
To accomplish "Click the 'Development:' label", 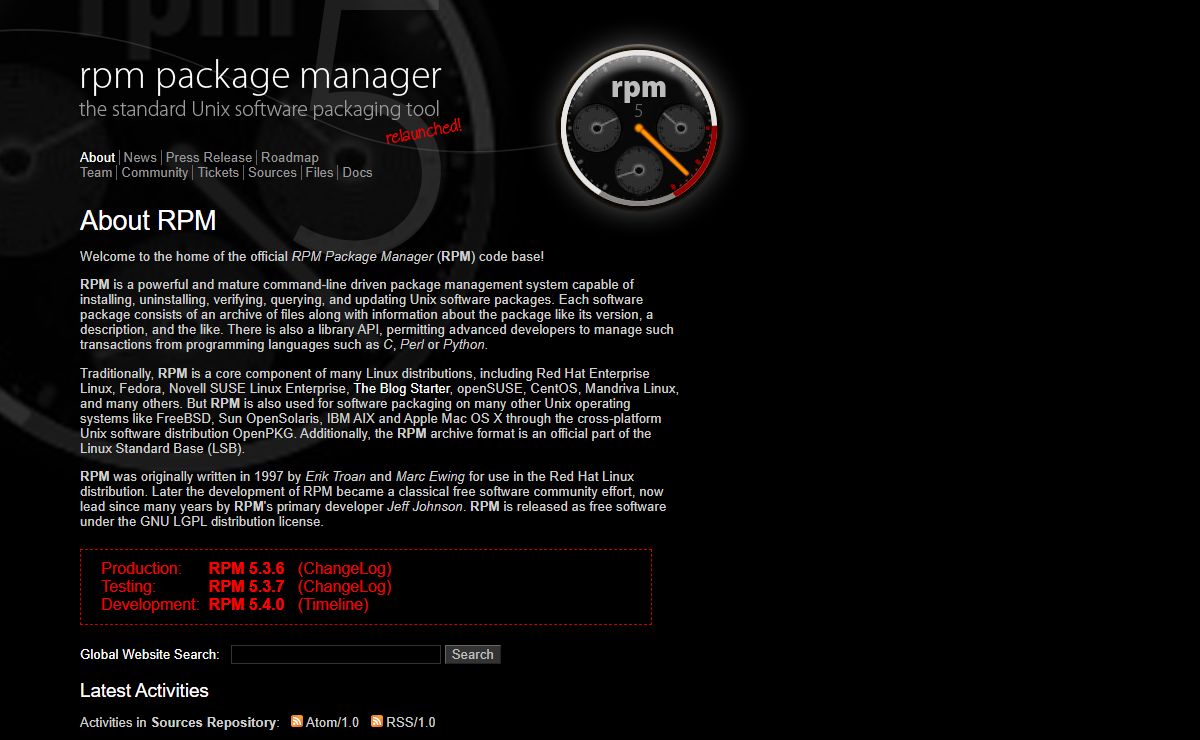I will (x=150, y=604).
